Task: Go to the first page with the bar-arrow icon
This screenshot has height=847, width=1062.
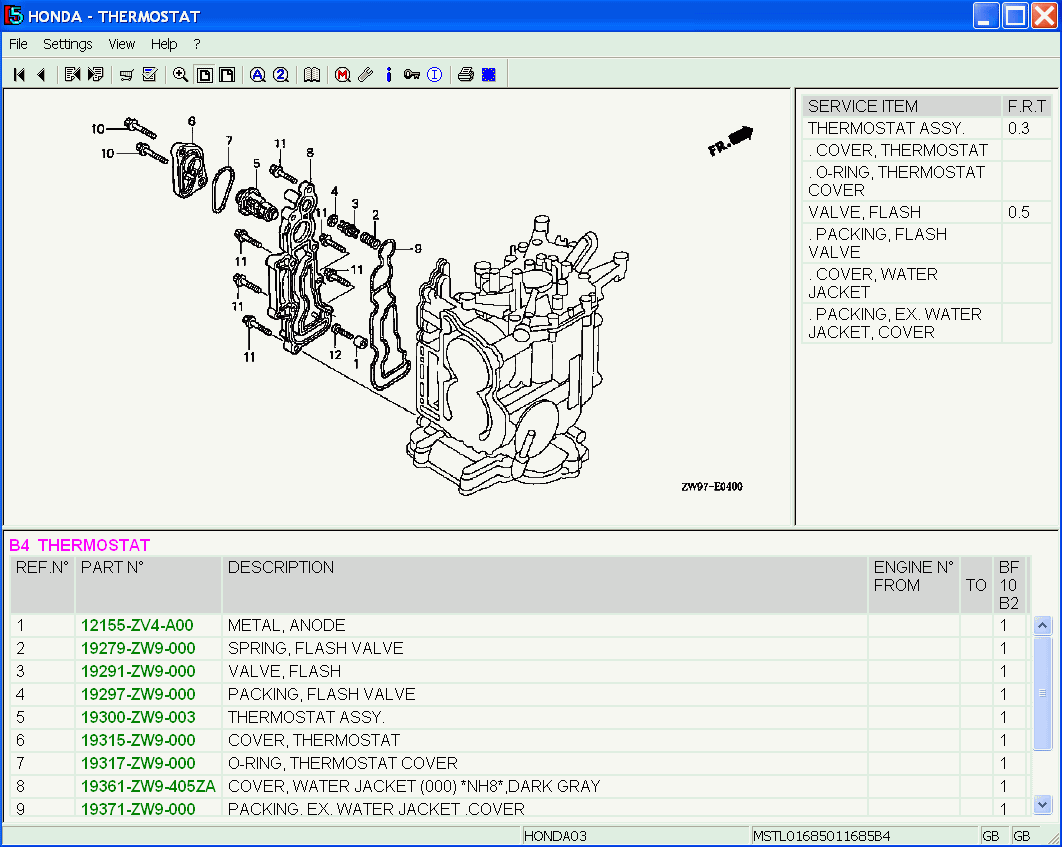Action: (x=20, y=74)
